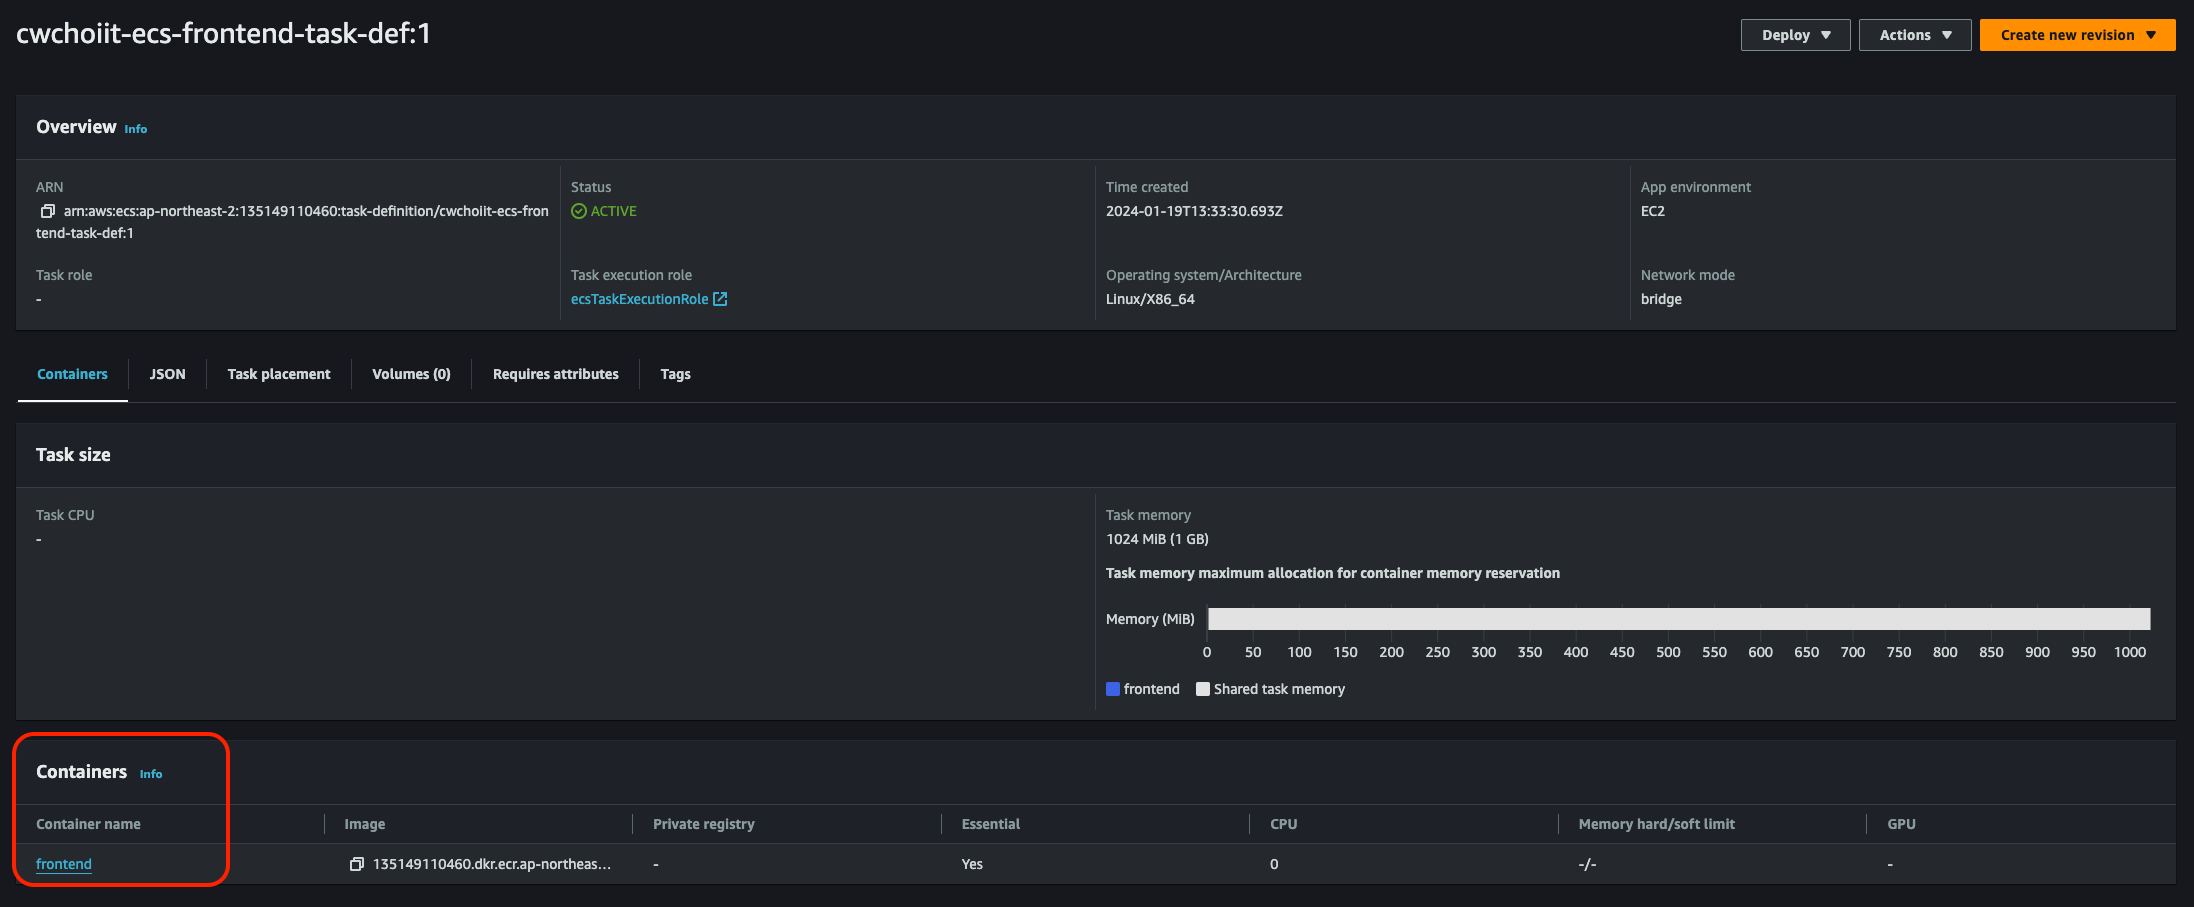Click the page title cwchoiit-ecs-frontend-task-def:1
Screen dimensions: 2194x907
coord(223,34)
